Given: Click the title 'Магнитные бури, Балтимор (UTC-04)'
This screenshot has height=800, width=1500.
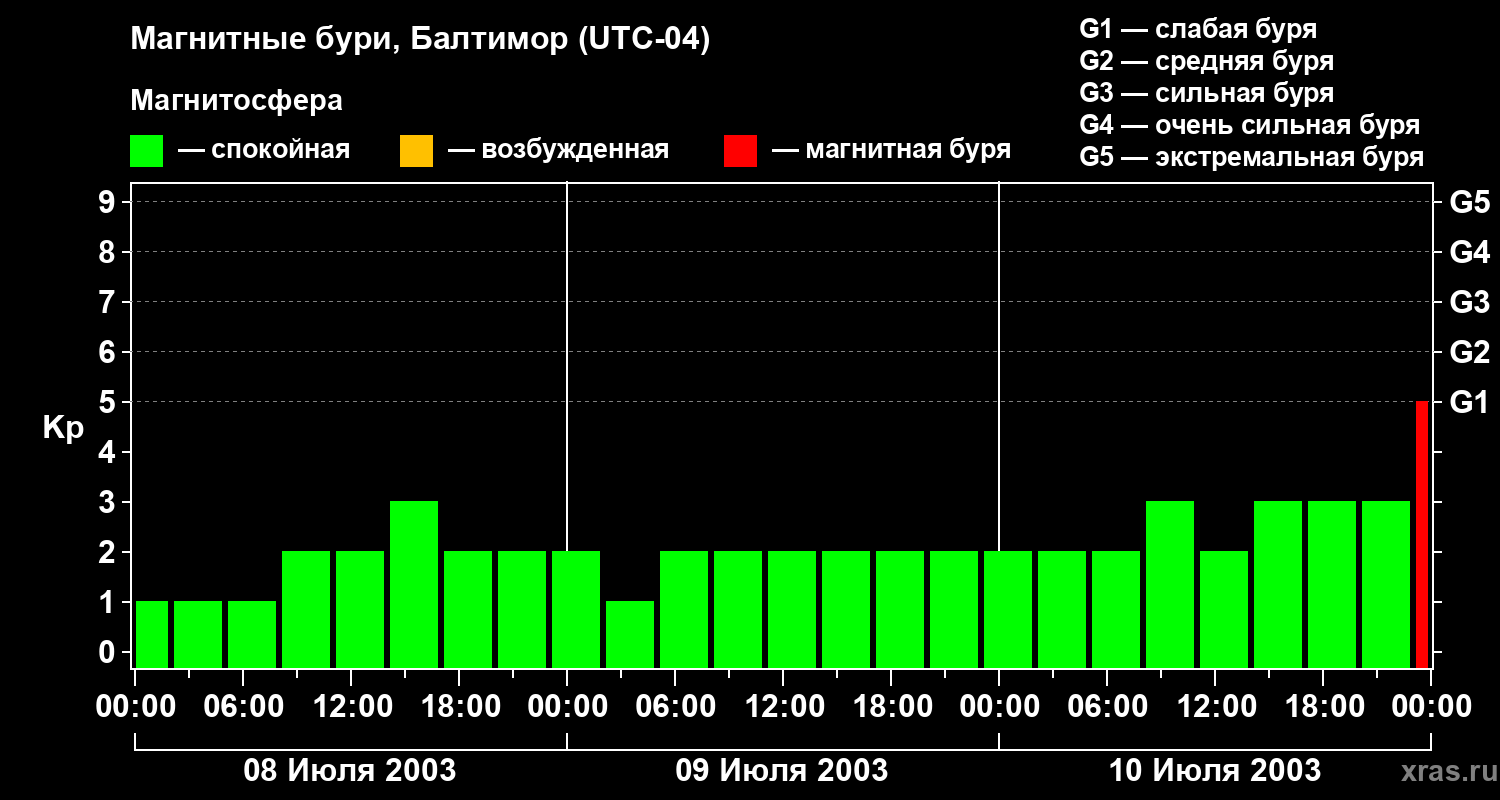Looking at the screenshot, I should [x=420, y=41].
